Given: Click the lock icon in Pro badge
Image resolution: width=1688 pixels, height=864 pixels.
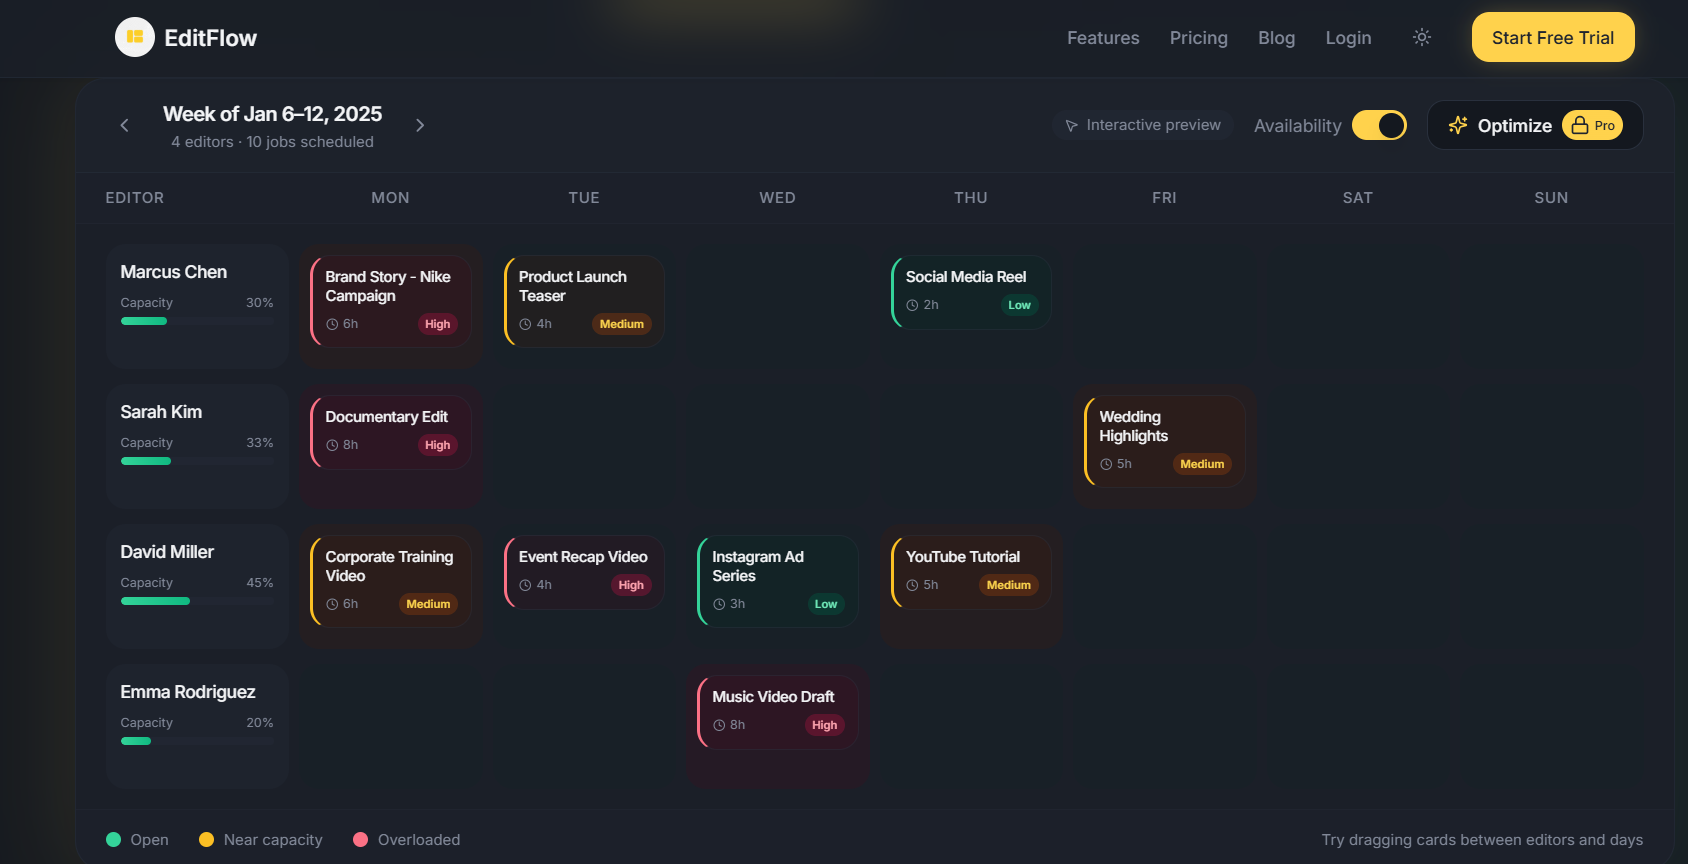Looking at the screenshot, I should point(1580,125).
